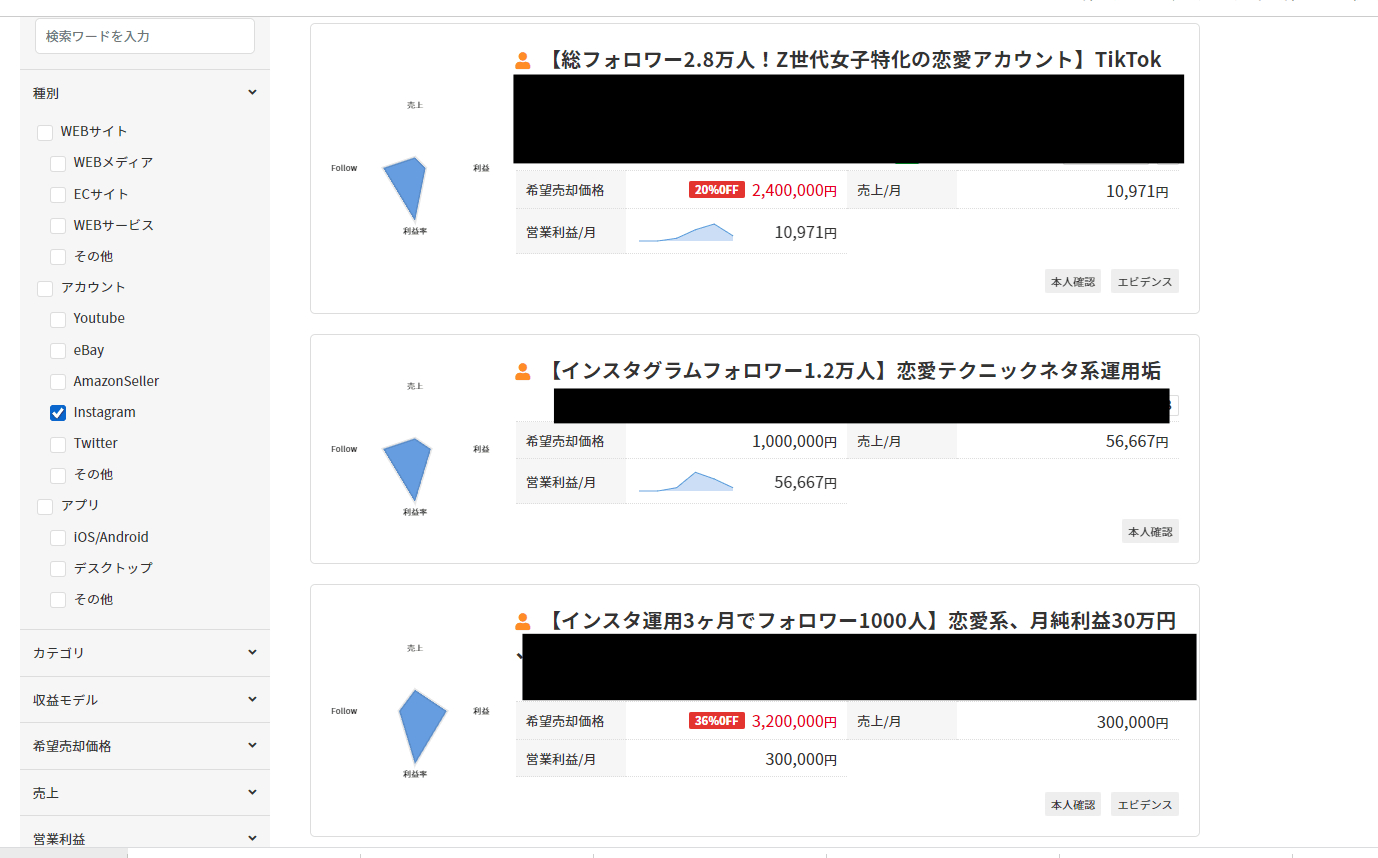Viewport: 1378px width, 858px height.
Task: Expand the 希望売却価格 filter section
Action: coord(145,746)
